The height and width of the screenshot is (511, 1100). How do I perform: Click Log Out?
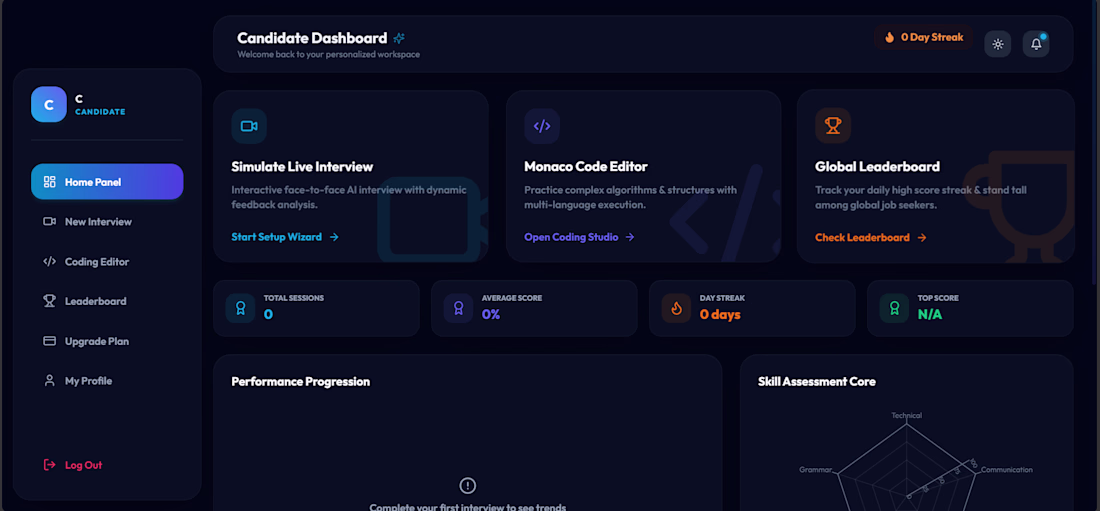pos(73,465)
